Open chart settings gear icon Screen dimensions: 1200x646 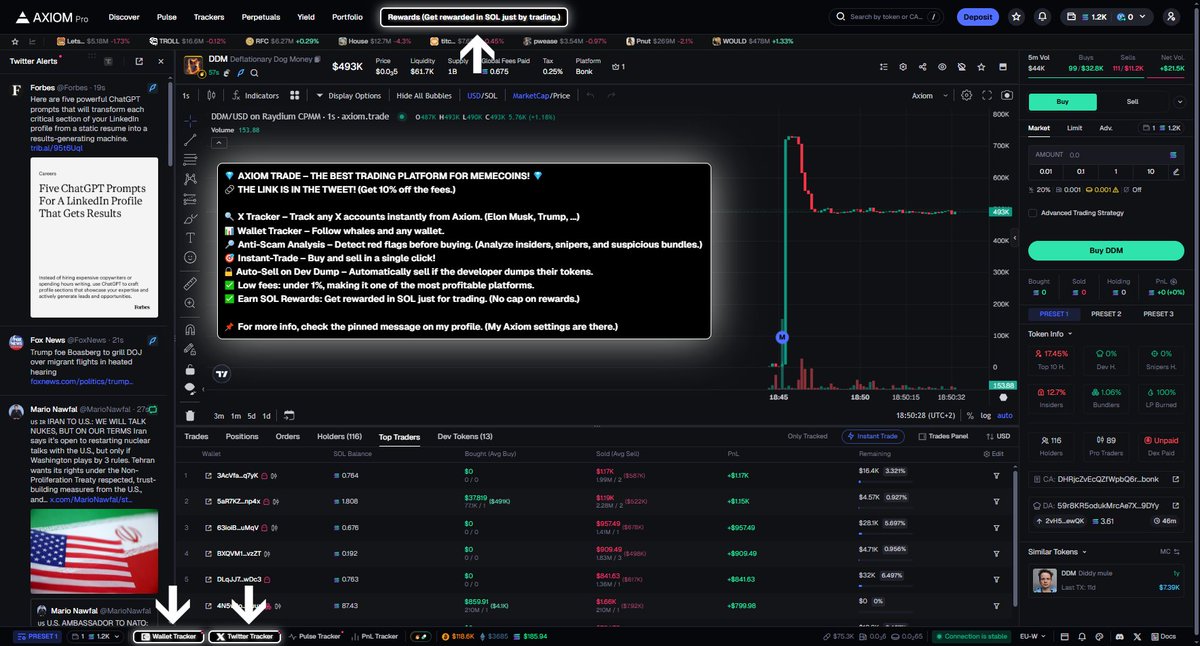[x=966, y=95]
